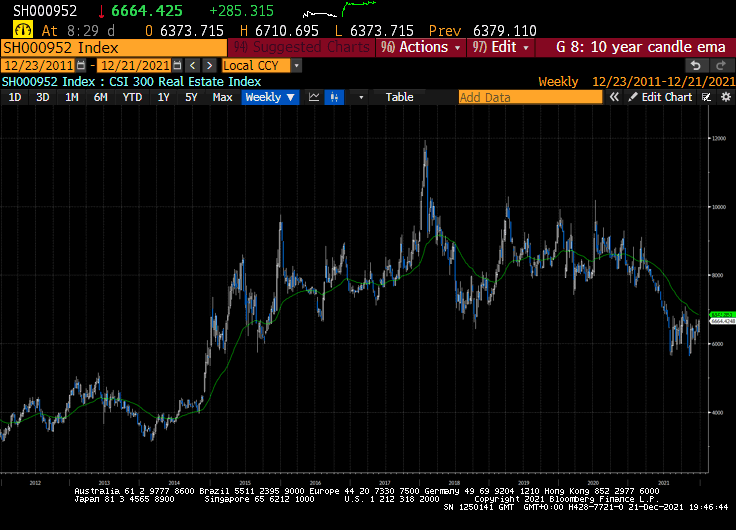Undo the last chart change
The height and width of the screenshot is (530, 736).
tap(696, 66)
